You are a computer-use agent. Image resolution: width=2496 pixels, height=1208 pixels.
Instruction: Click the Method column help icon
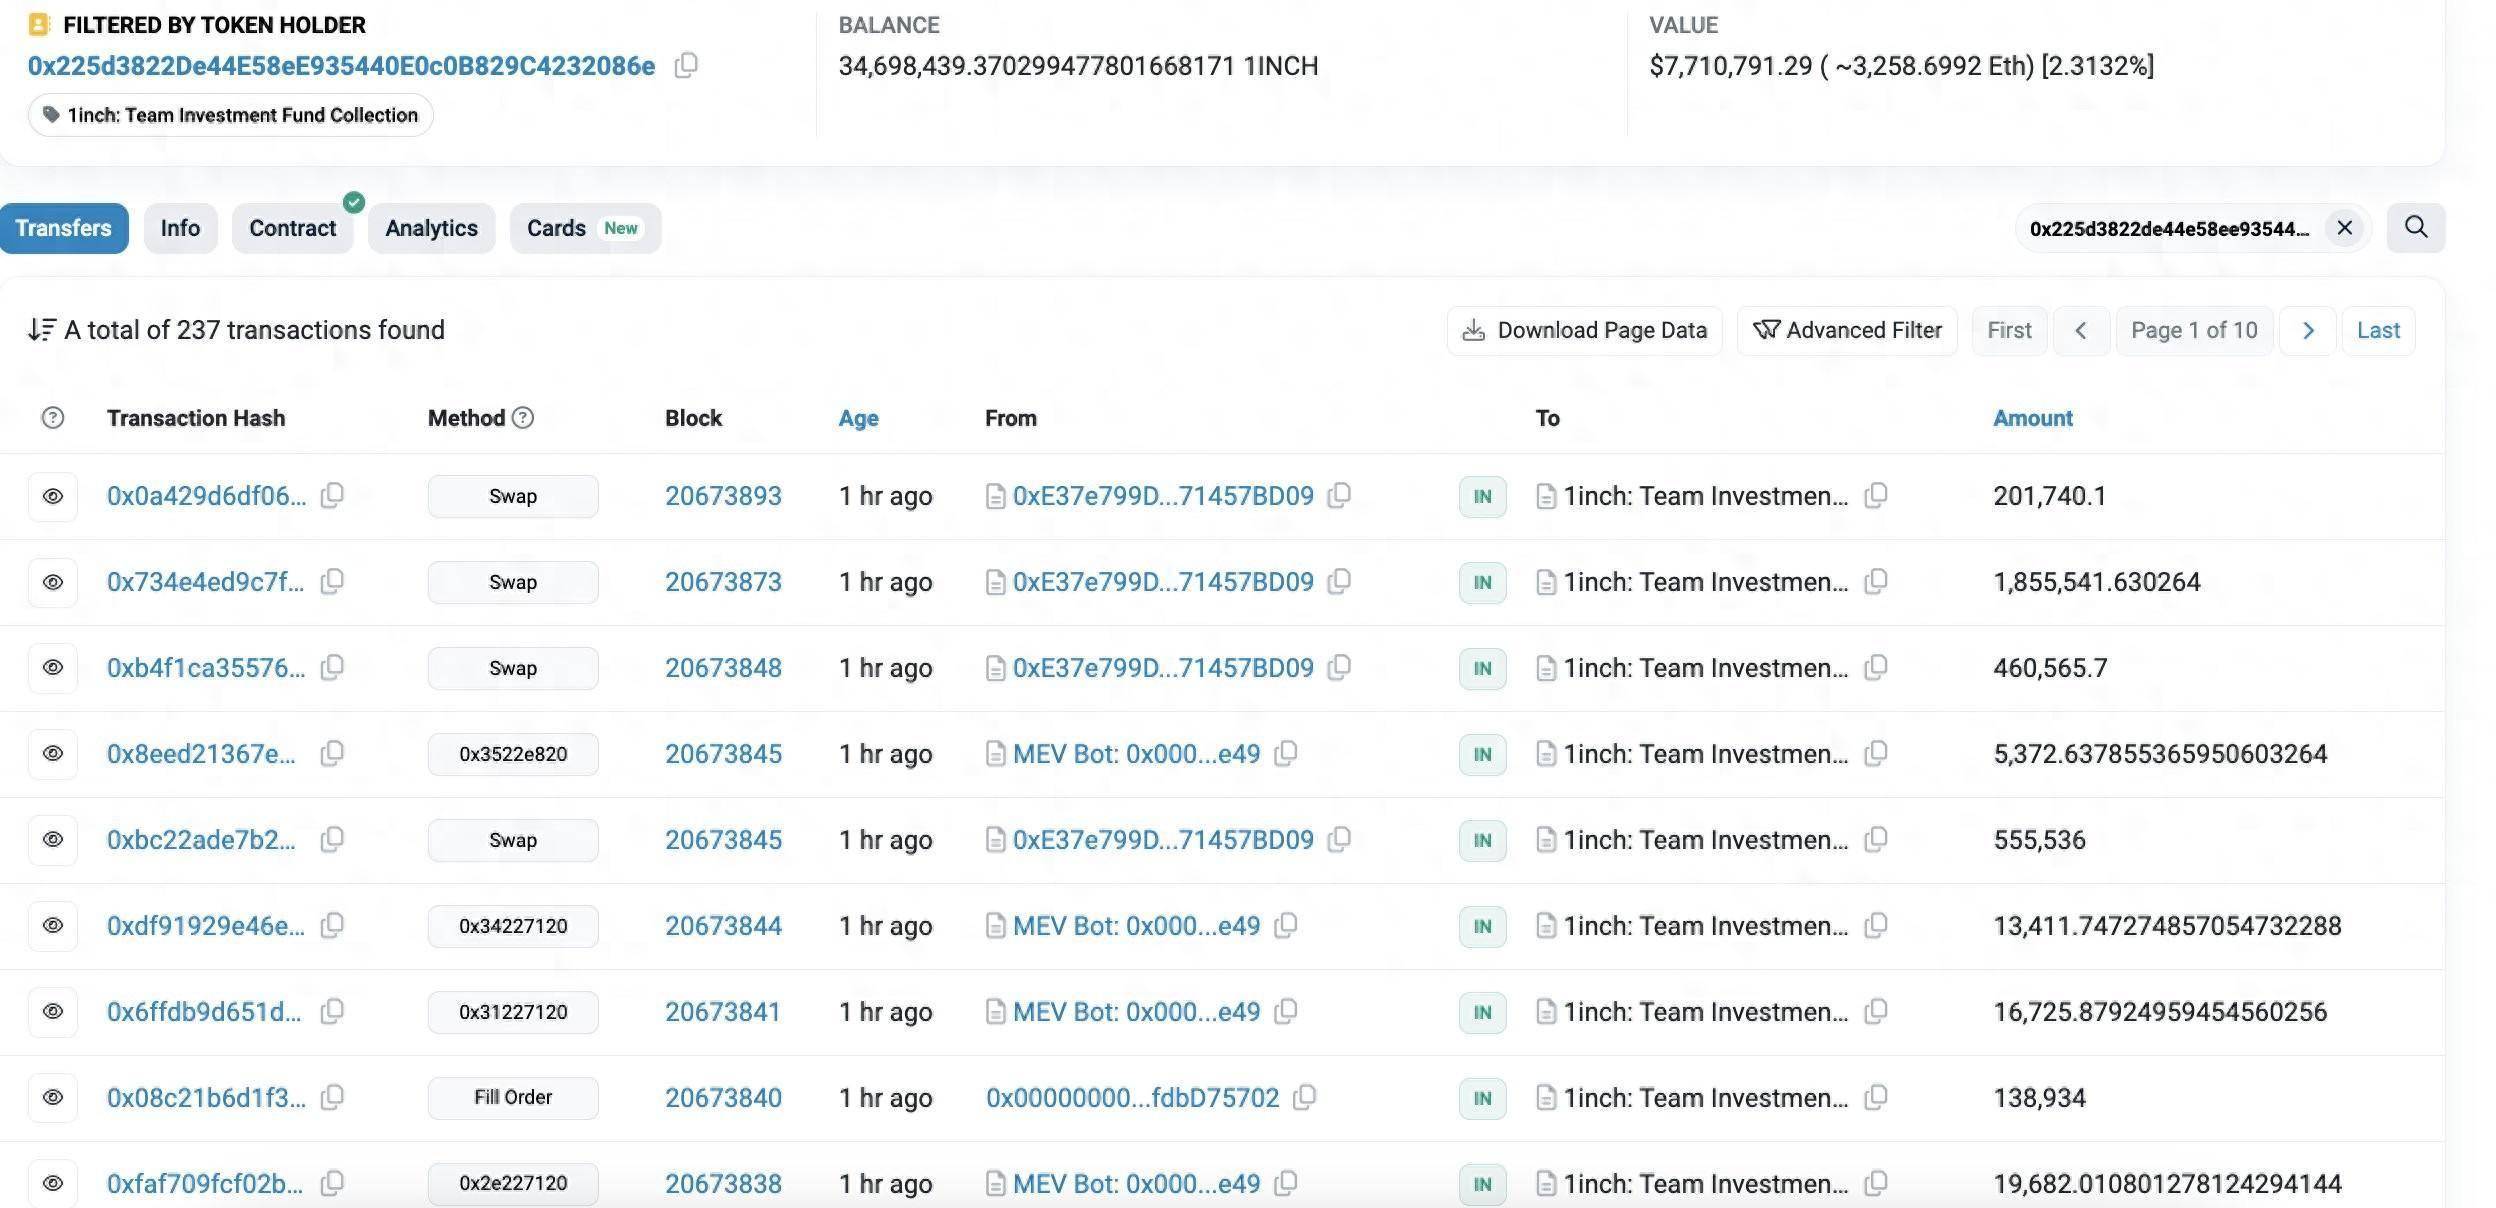tap(523, 418)
